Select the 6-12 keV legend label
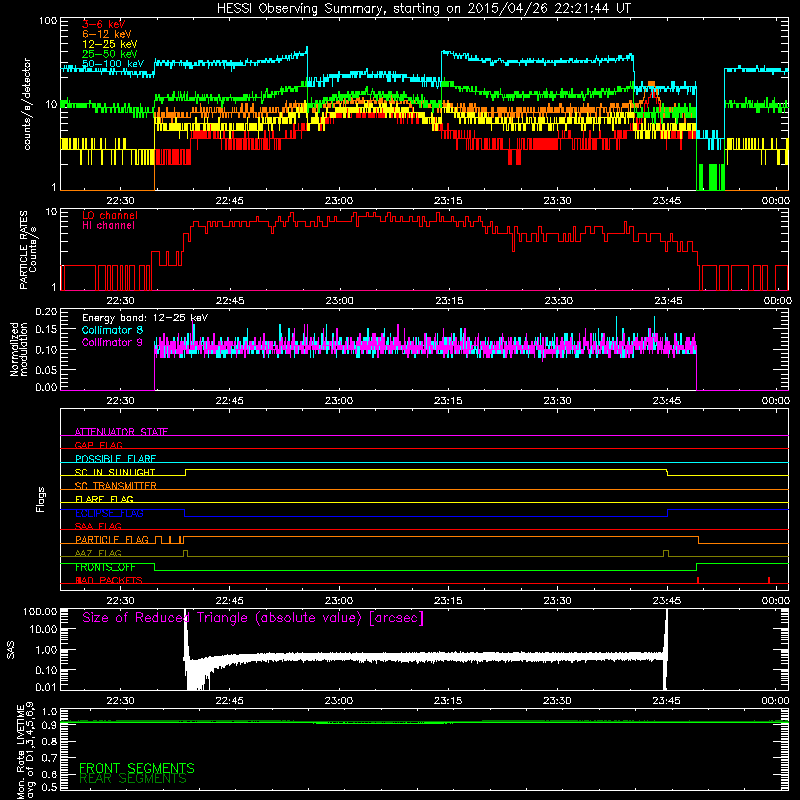 point(107,34)
